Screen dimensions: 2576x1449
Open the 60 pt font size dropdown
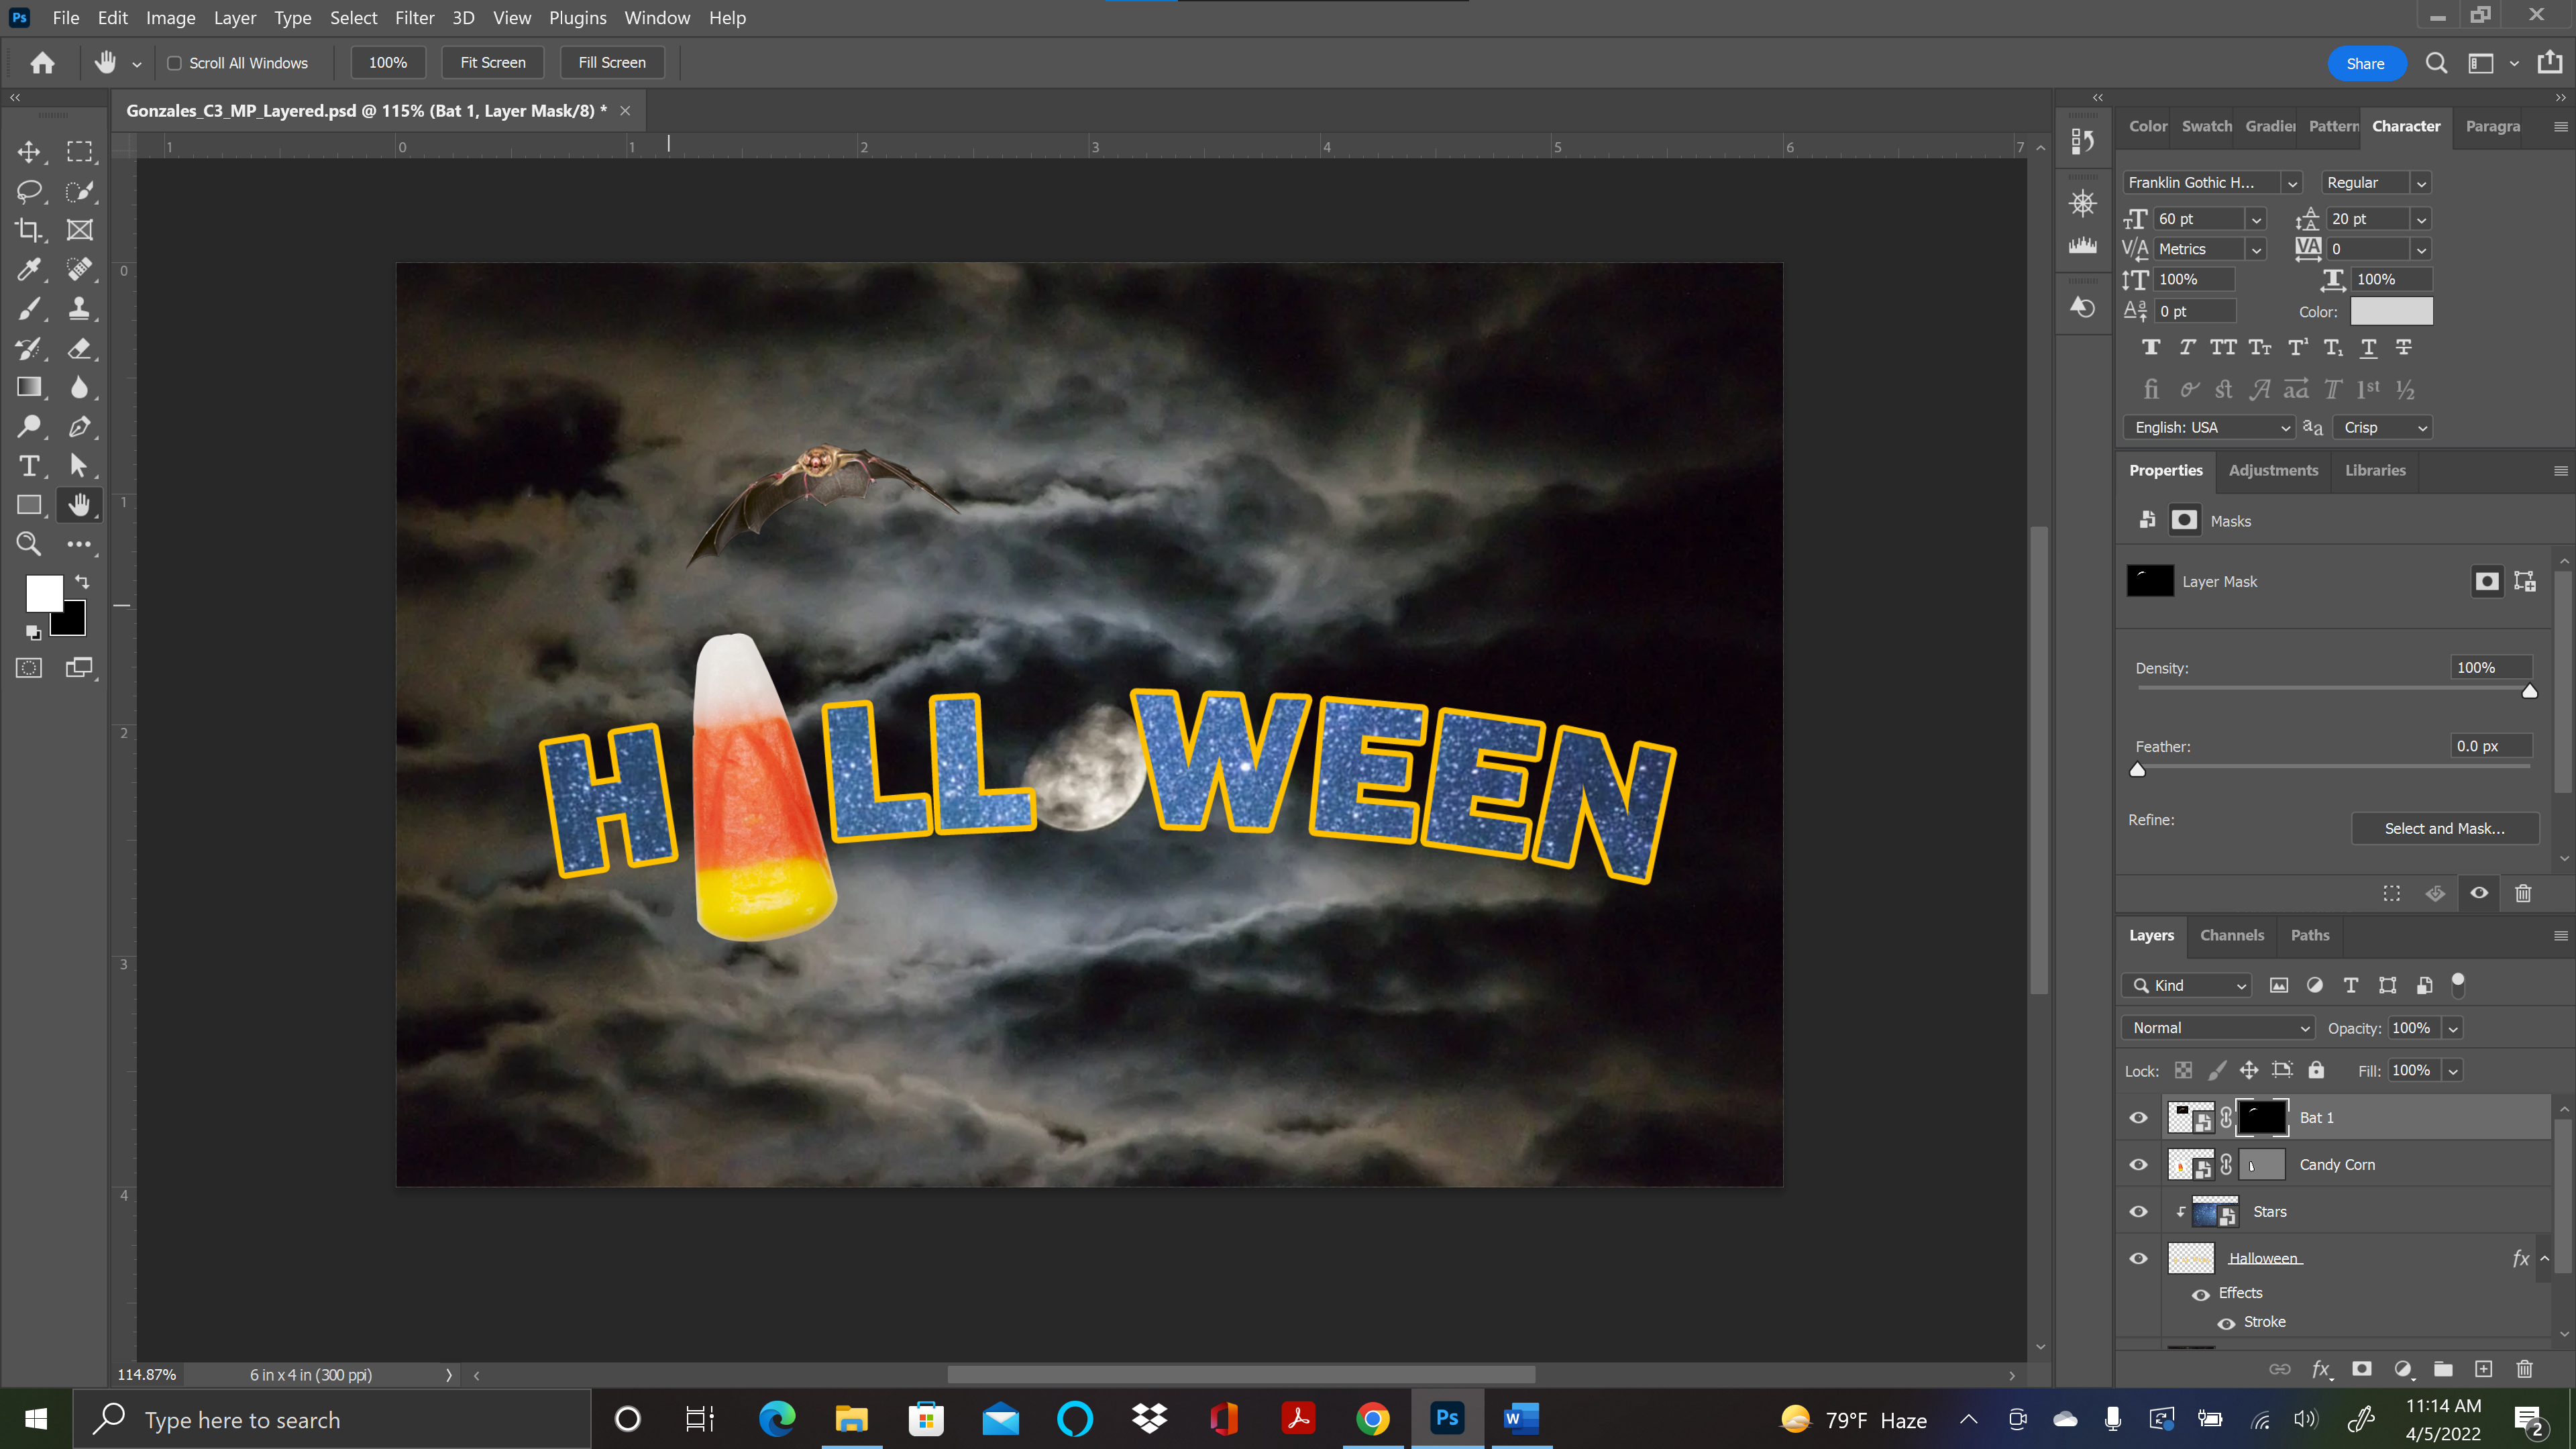[x=2256, y=219]
